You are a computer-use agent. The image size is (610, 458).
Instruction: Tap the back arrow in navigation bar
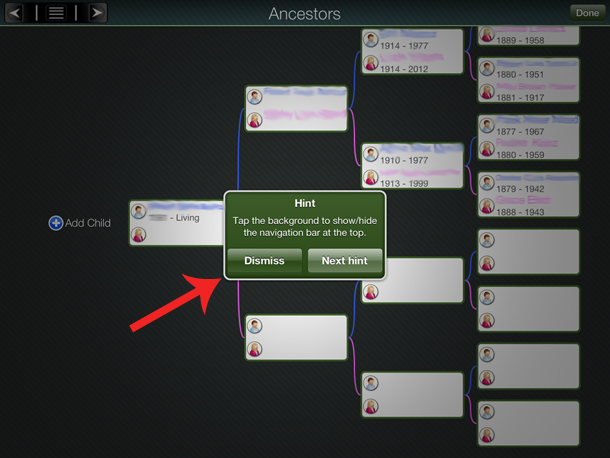click(x=15, y=13)
